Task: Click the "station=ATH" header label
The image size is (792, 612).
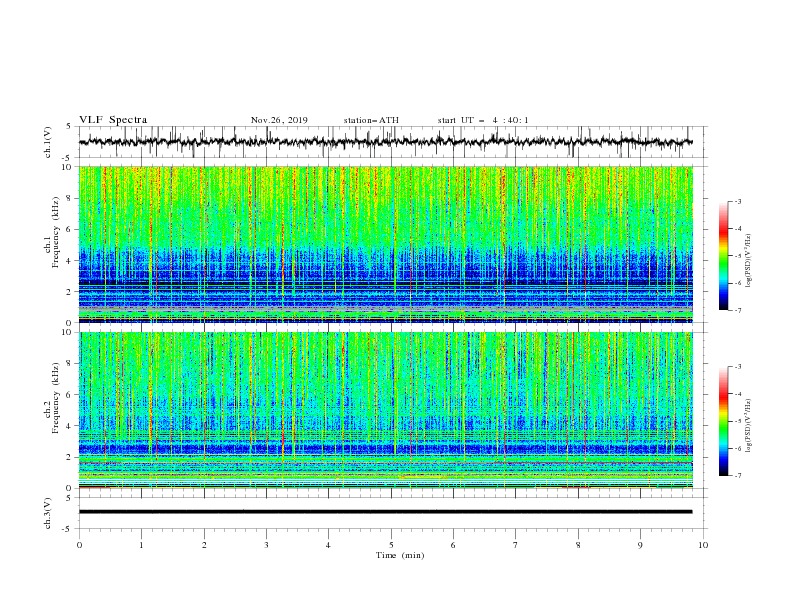Action: click(371, 120)
